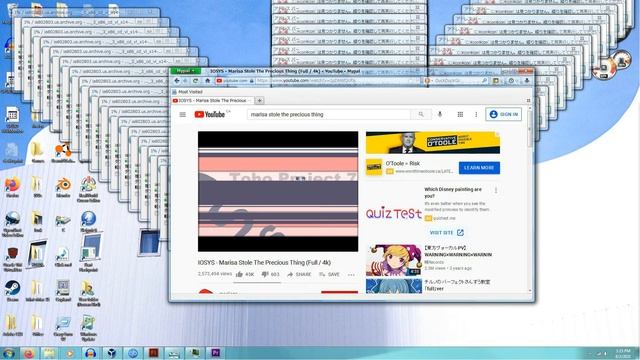
Task: Open the blue-haired recommended video thumbnail
Action: click(393, 286)
